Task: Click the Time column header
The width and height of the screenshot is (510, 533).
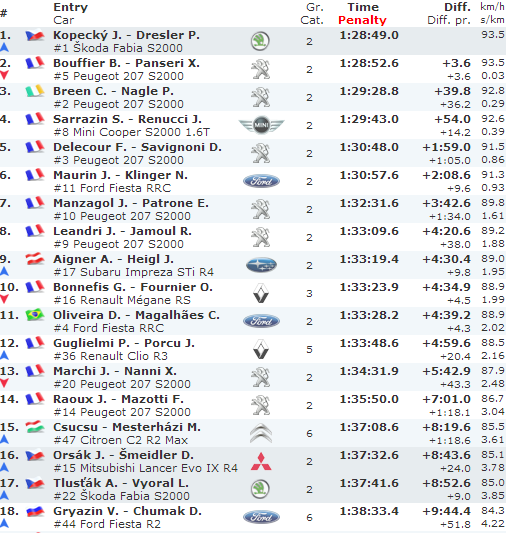Action: point(363,7)
